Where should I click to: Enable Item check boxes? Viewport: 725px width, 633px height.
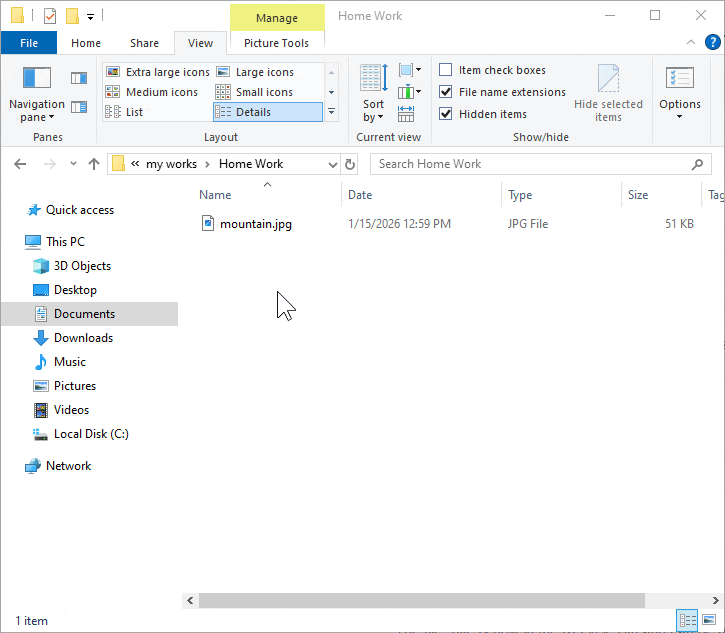(x=446, y=70)
